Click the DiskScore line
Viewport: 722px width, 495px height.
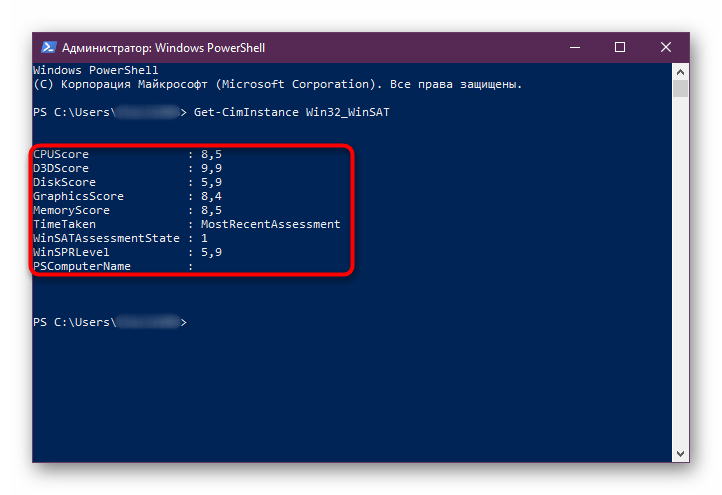(128, 182)
